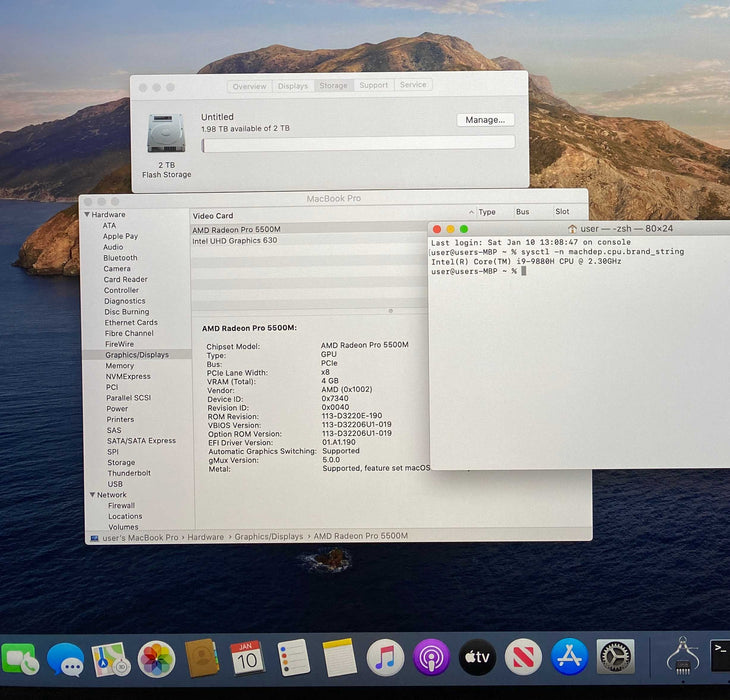Launch Music app from the Dock
Viewport: 730px width, 700px height.
[x=385, y=658]
